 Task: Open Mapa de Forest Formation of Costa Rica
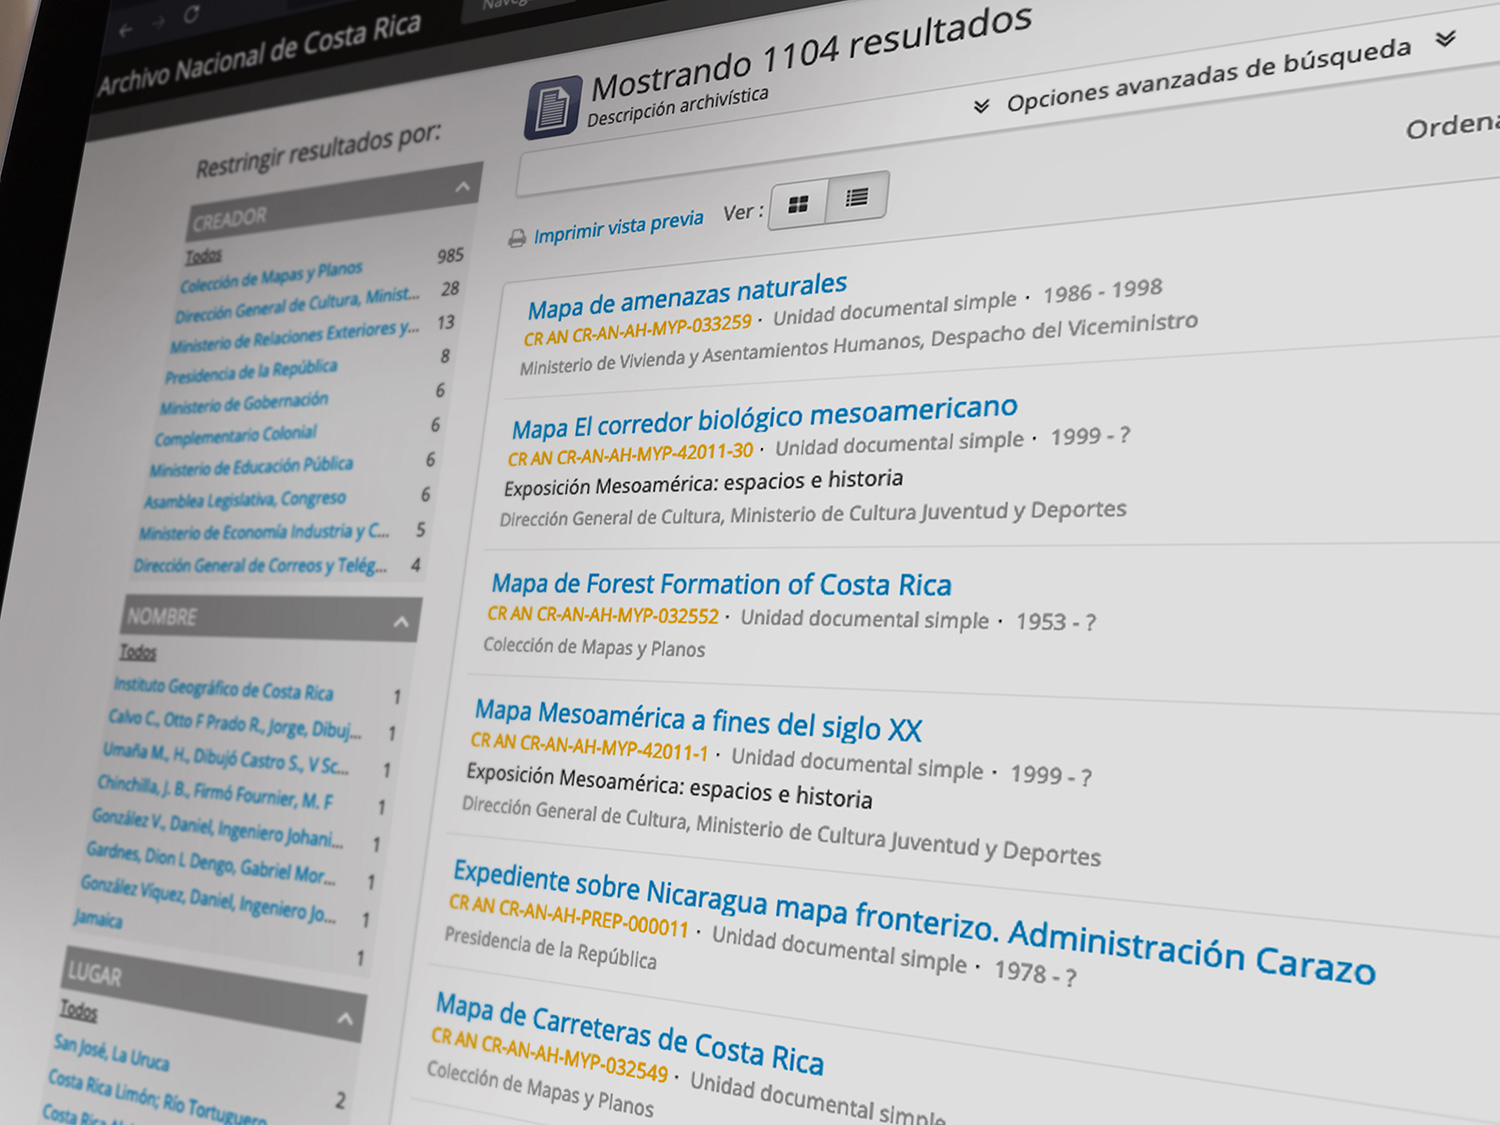(721, 584)
